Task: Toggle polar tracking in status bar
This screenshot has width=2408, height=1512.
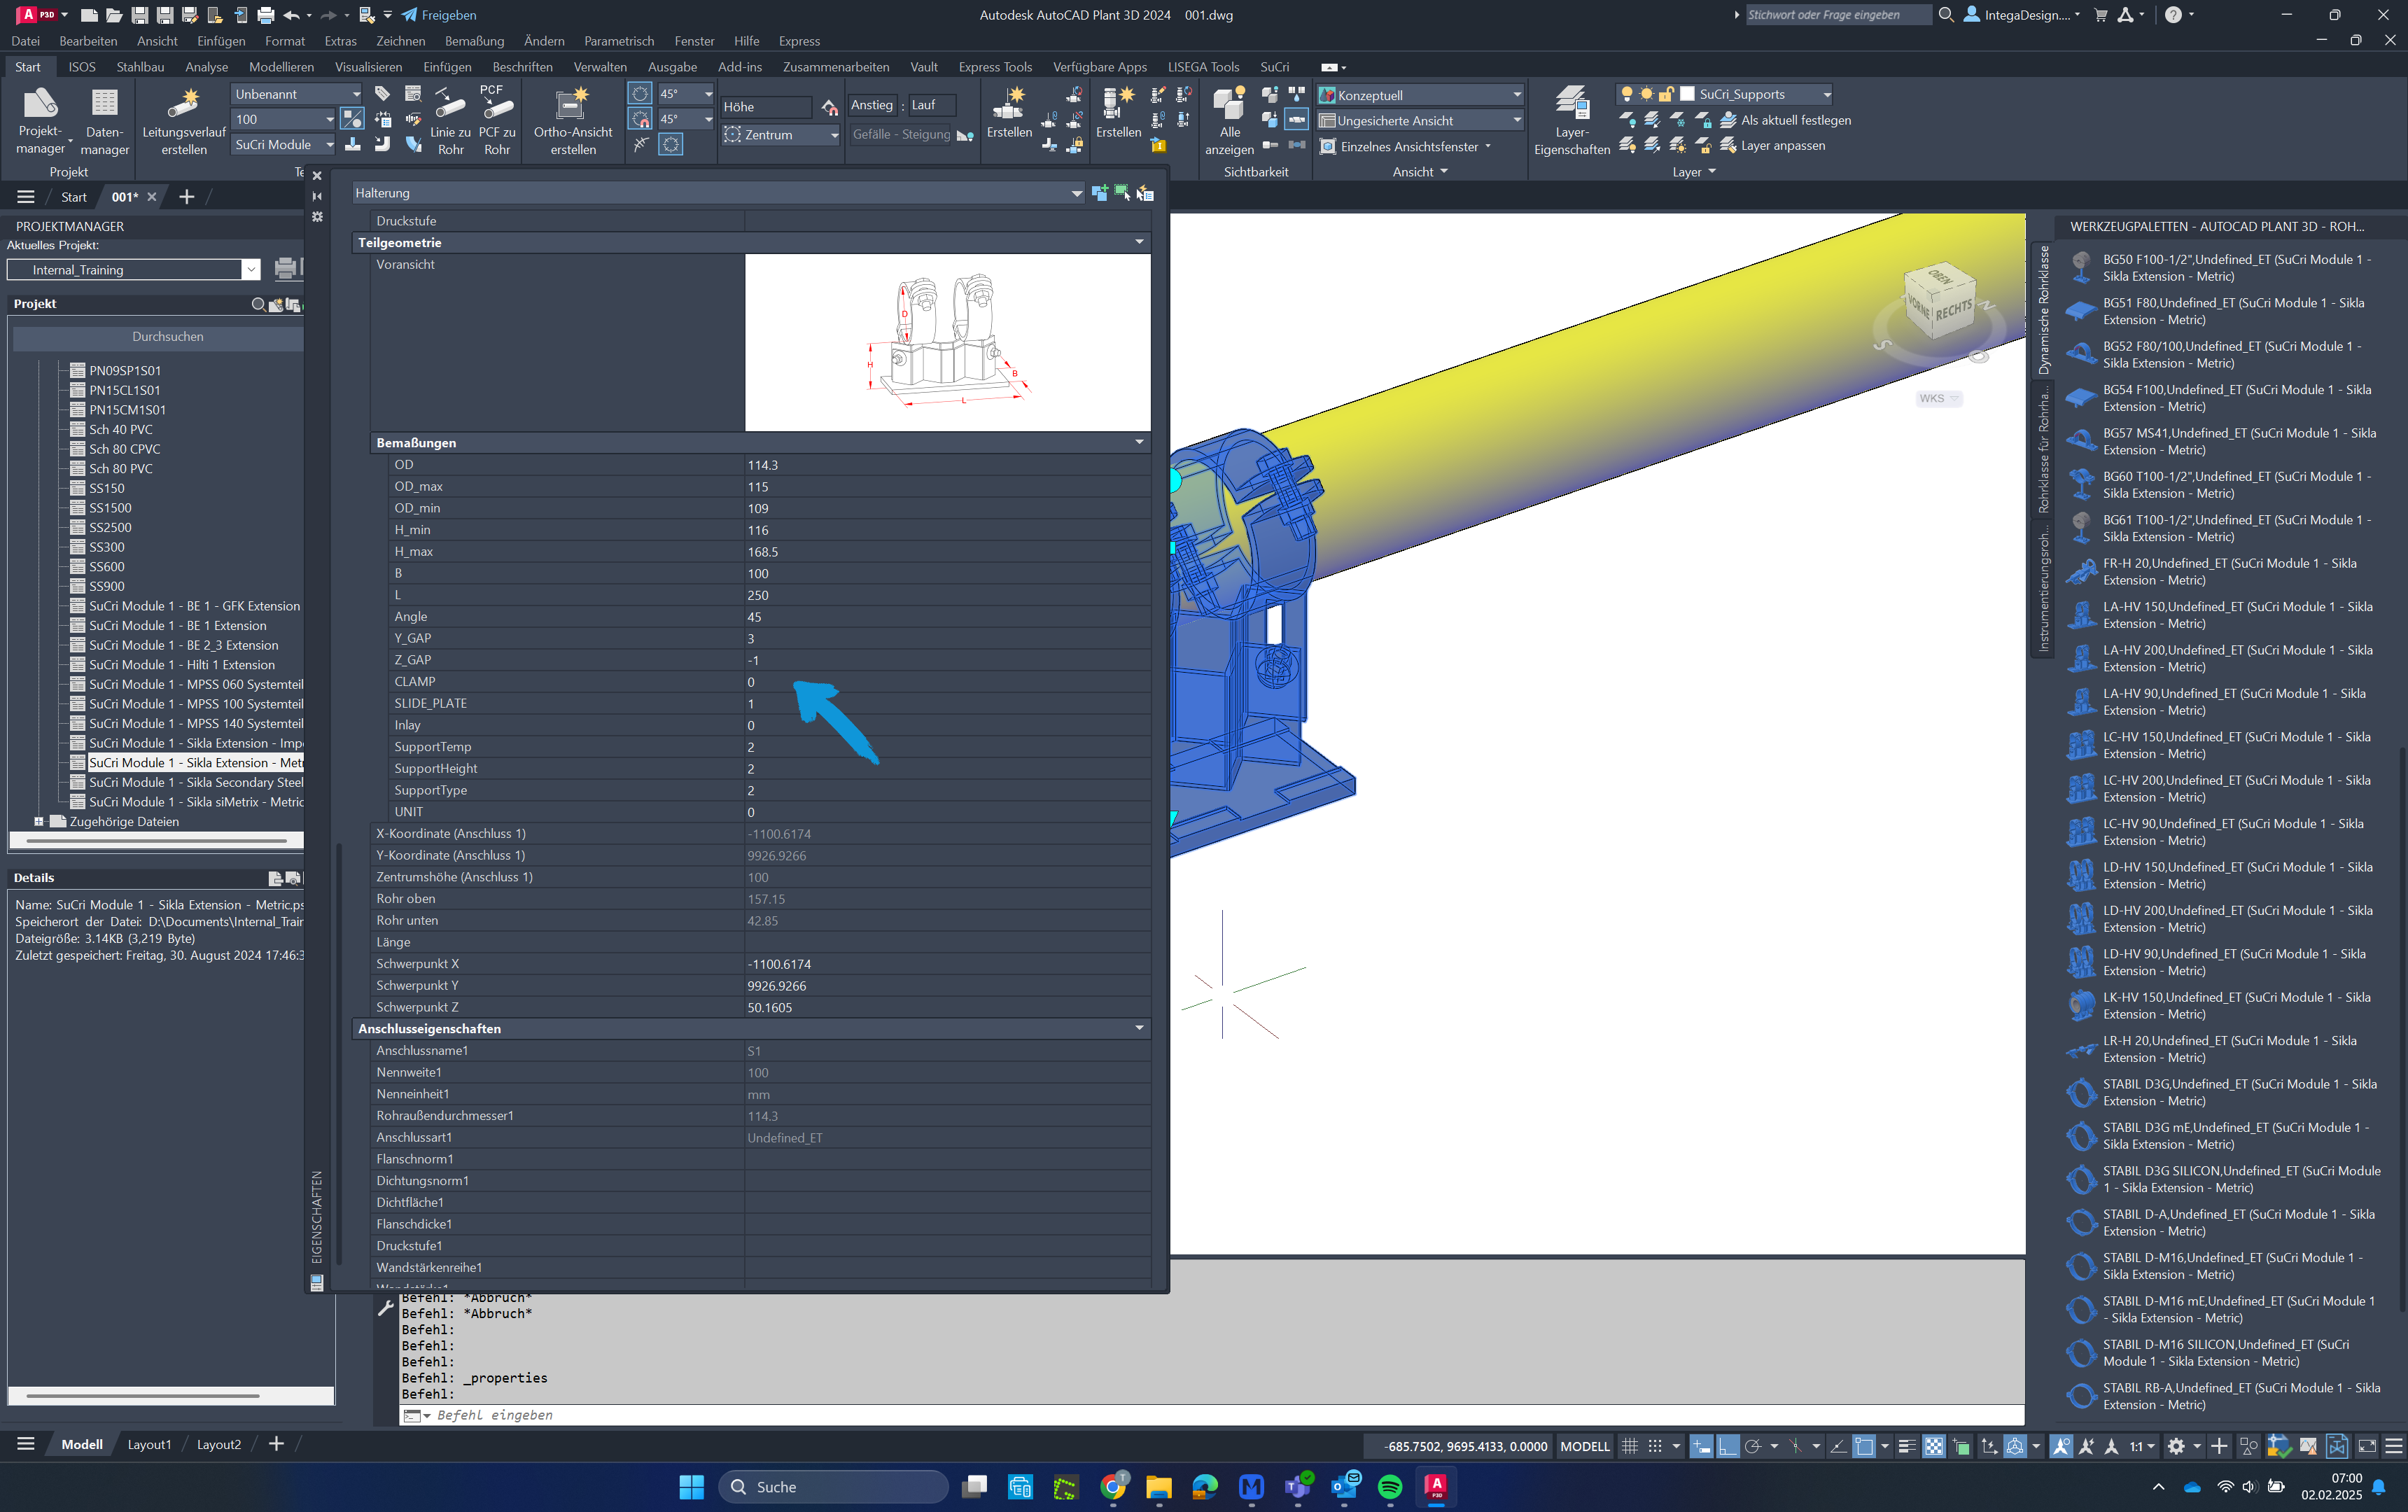Action: pyautogui.click(x=1753, y=1446)
